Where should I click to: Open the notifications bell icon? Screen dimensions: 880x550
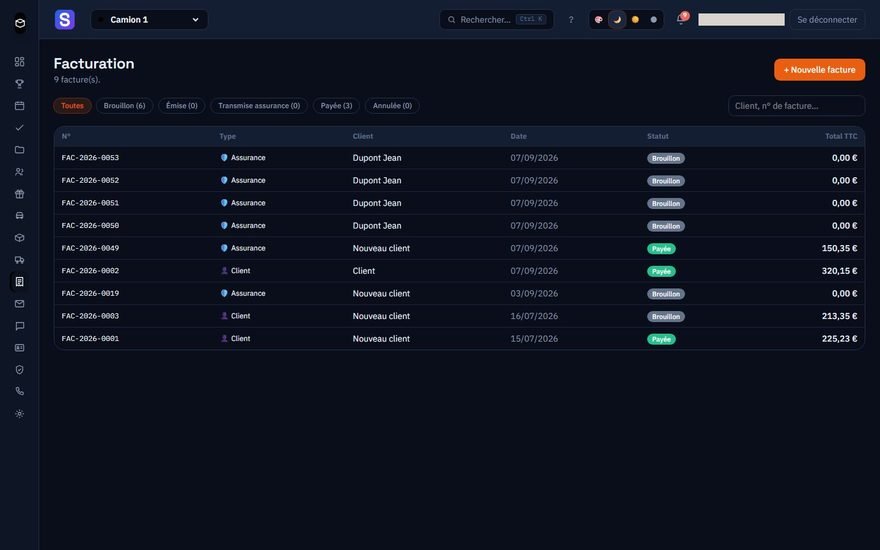click(681, 19)
